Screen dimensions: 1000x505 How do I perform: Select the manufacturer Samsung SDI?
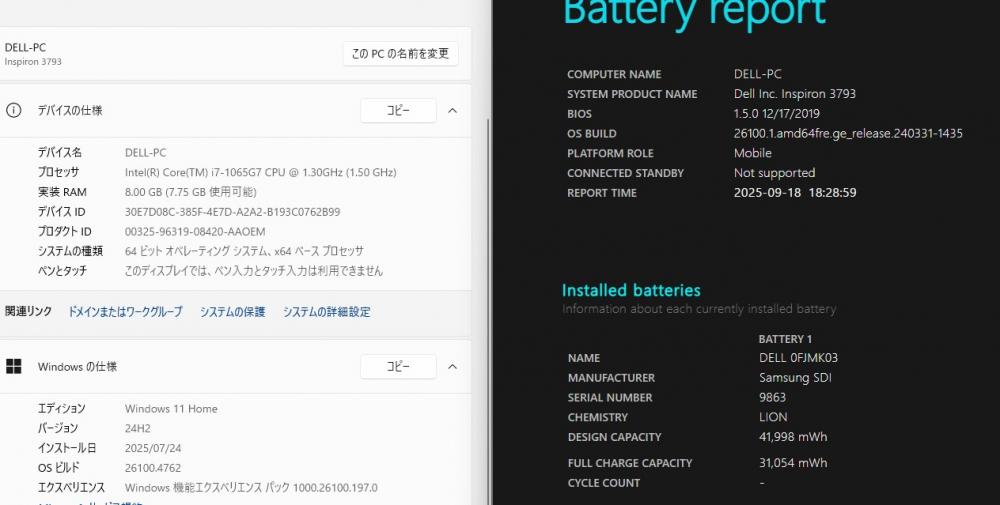coord(795,377)
